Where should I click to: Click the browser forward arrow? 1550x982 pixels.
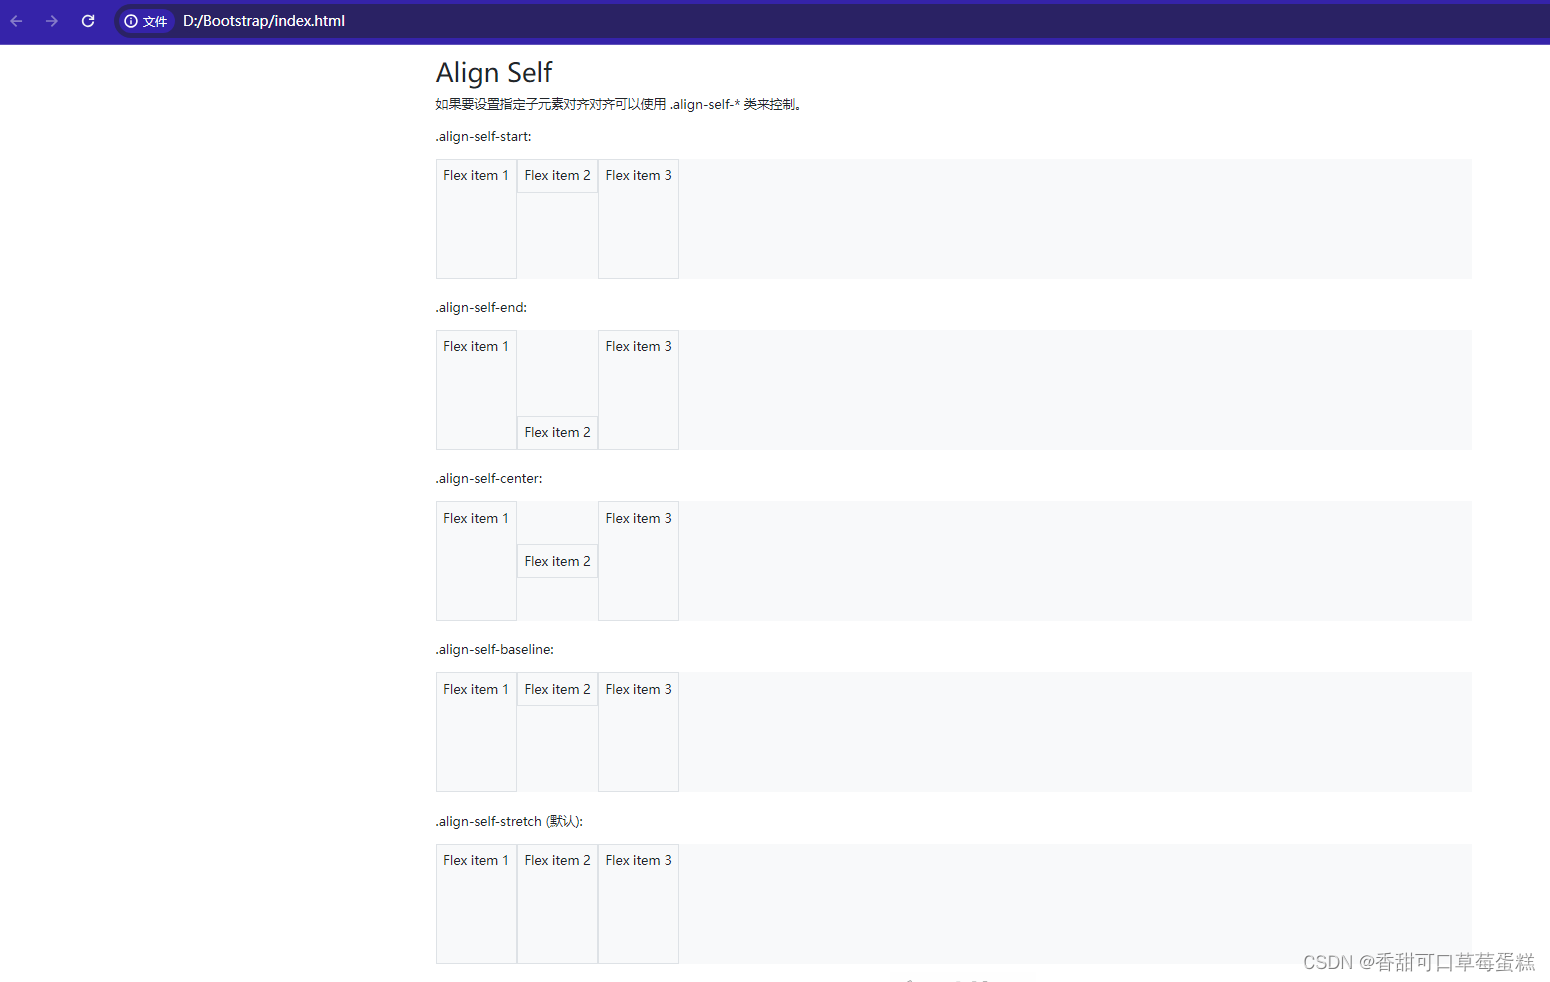point(51,20)
